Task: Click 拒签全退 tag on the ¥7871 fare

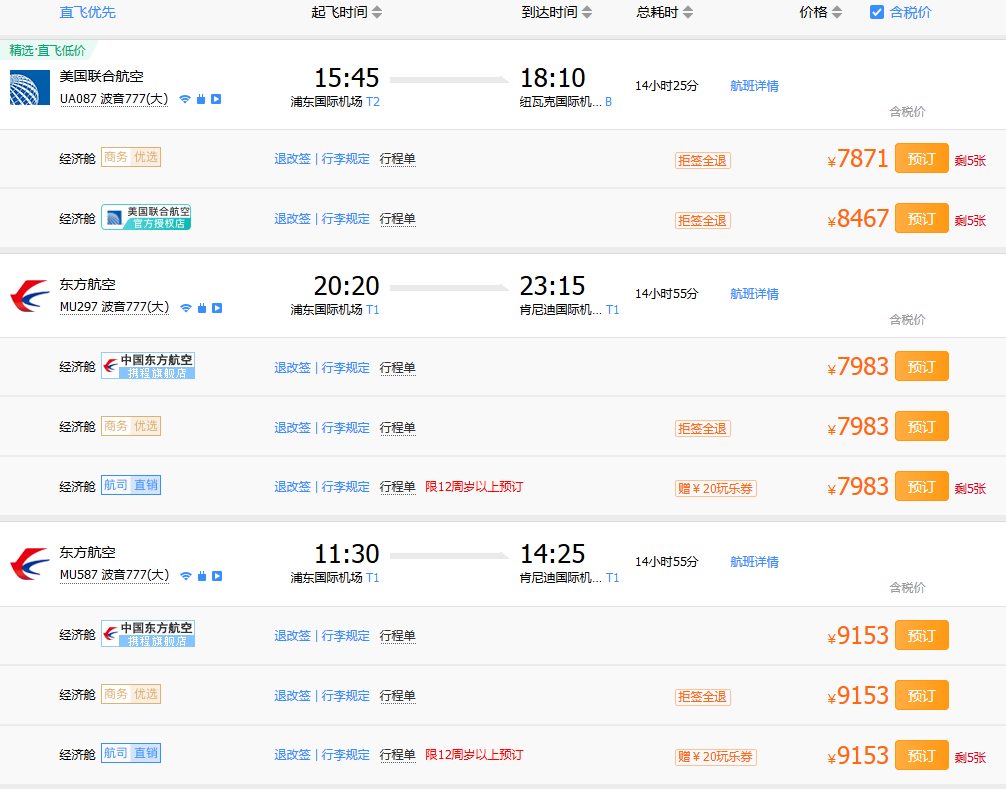Action: pos(703,160)
